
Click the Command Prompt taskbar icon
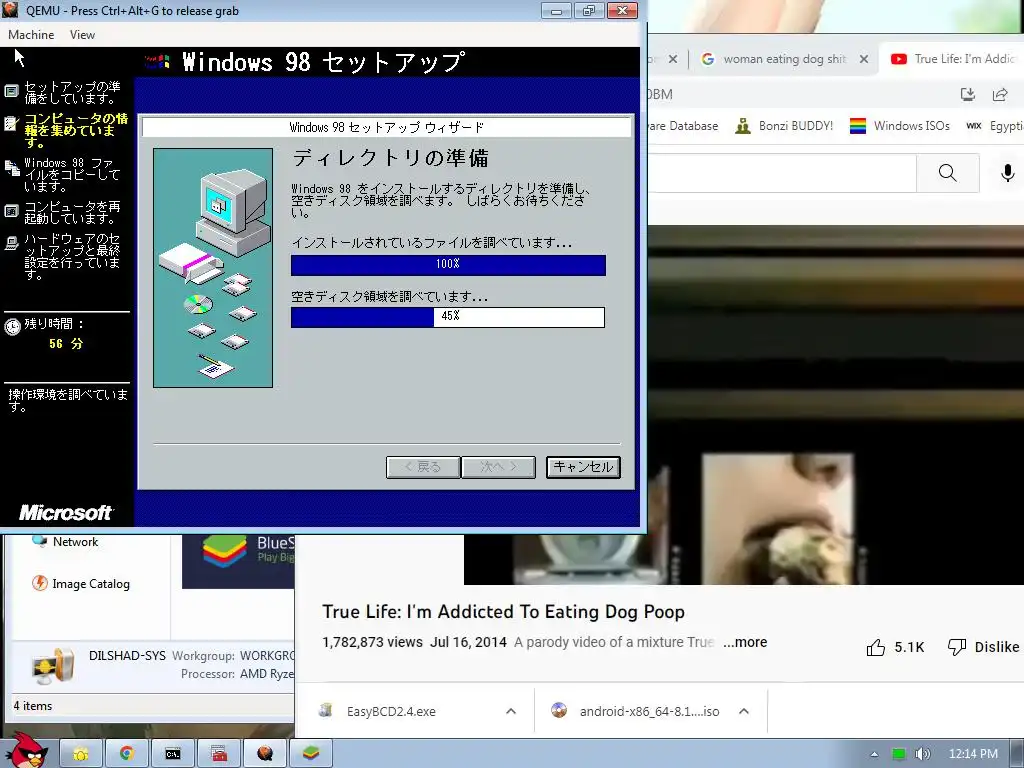pos(172,754)
